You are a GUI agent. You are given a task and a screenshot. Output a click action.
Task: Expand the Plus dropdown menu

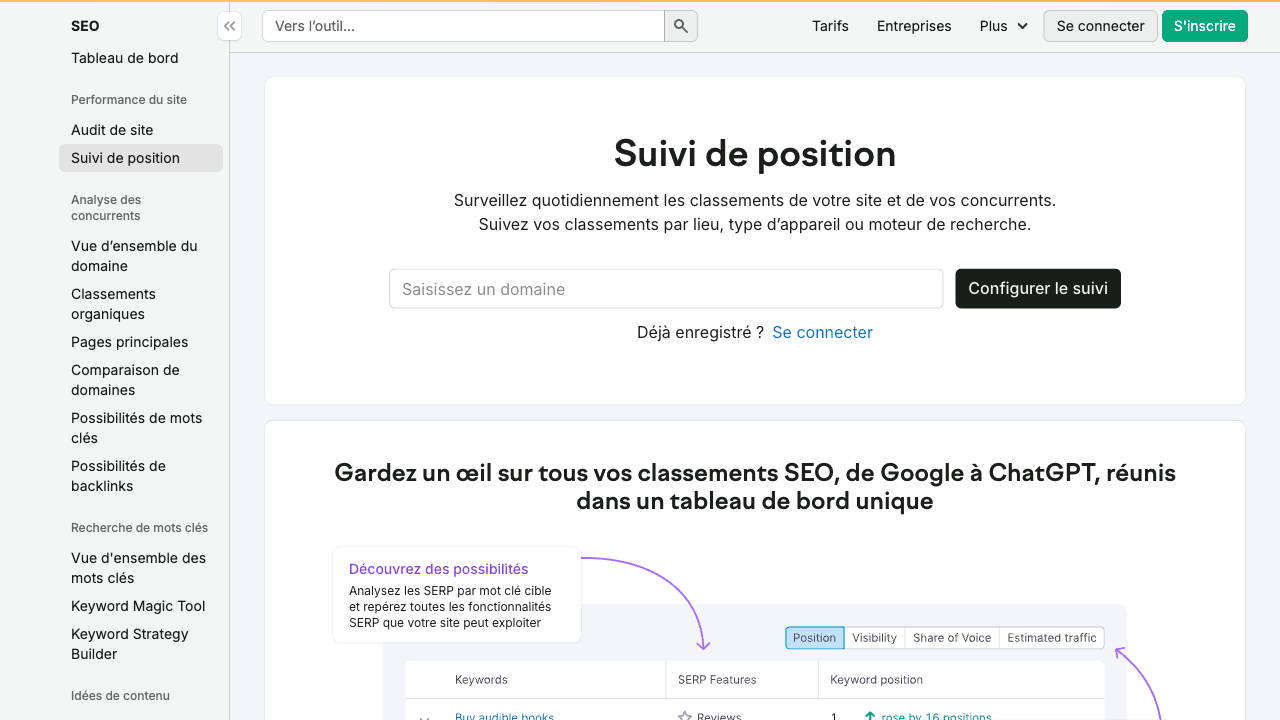click(1004, 26)
